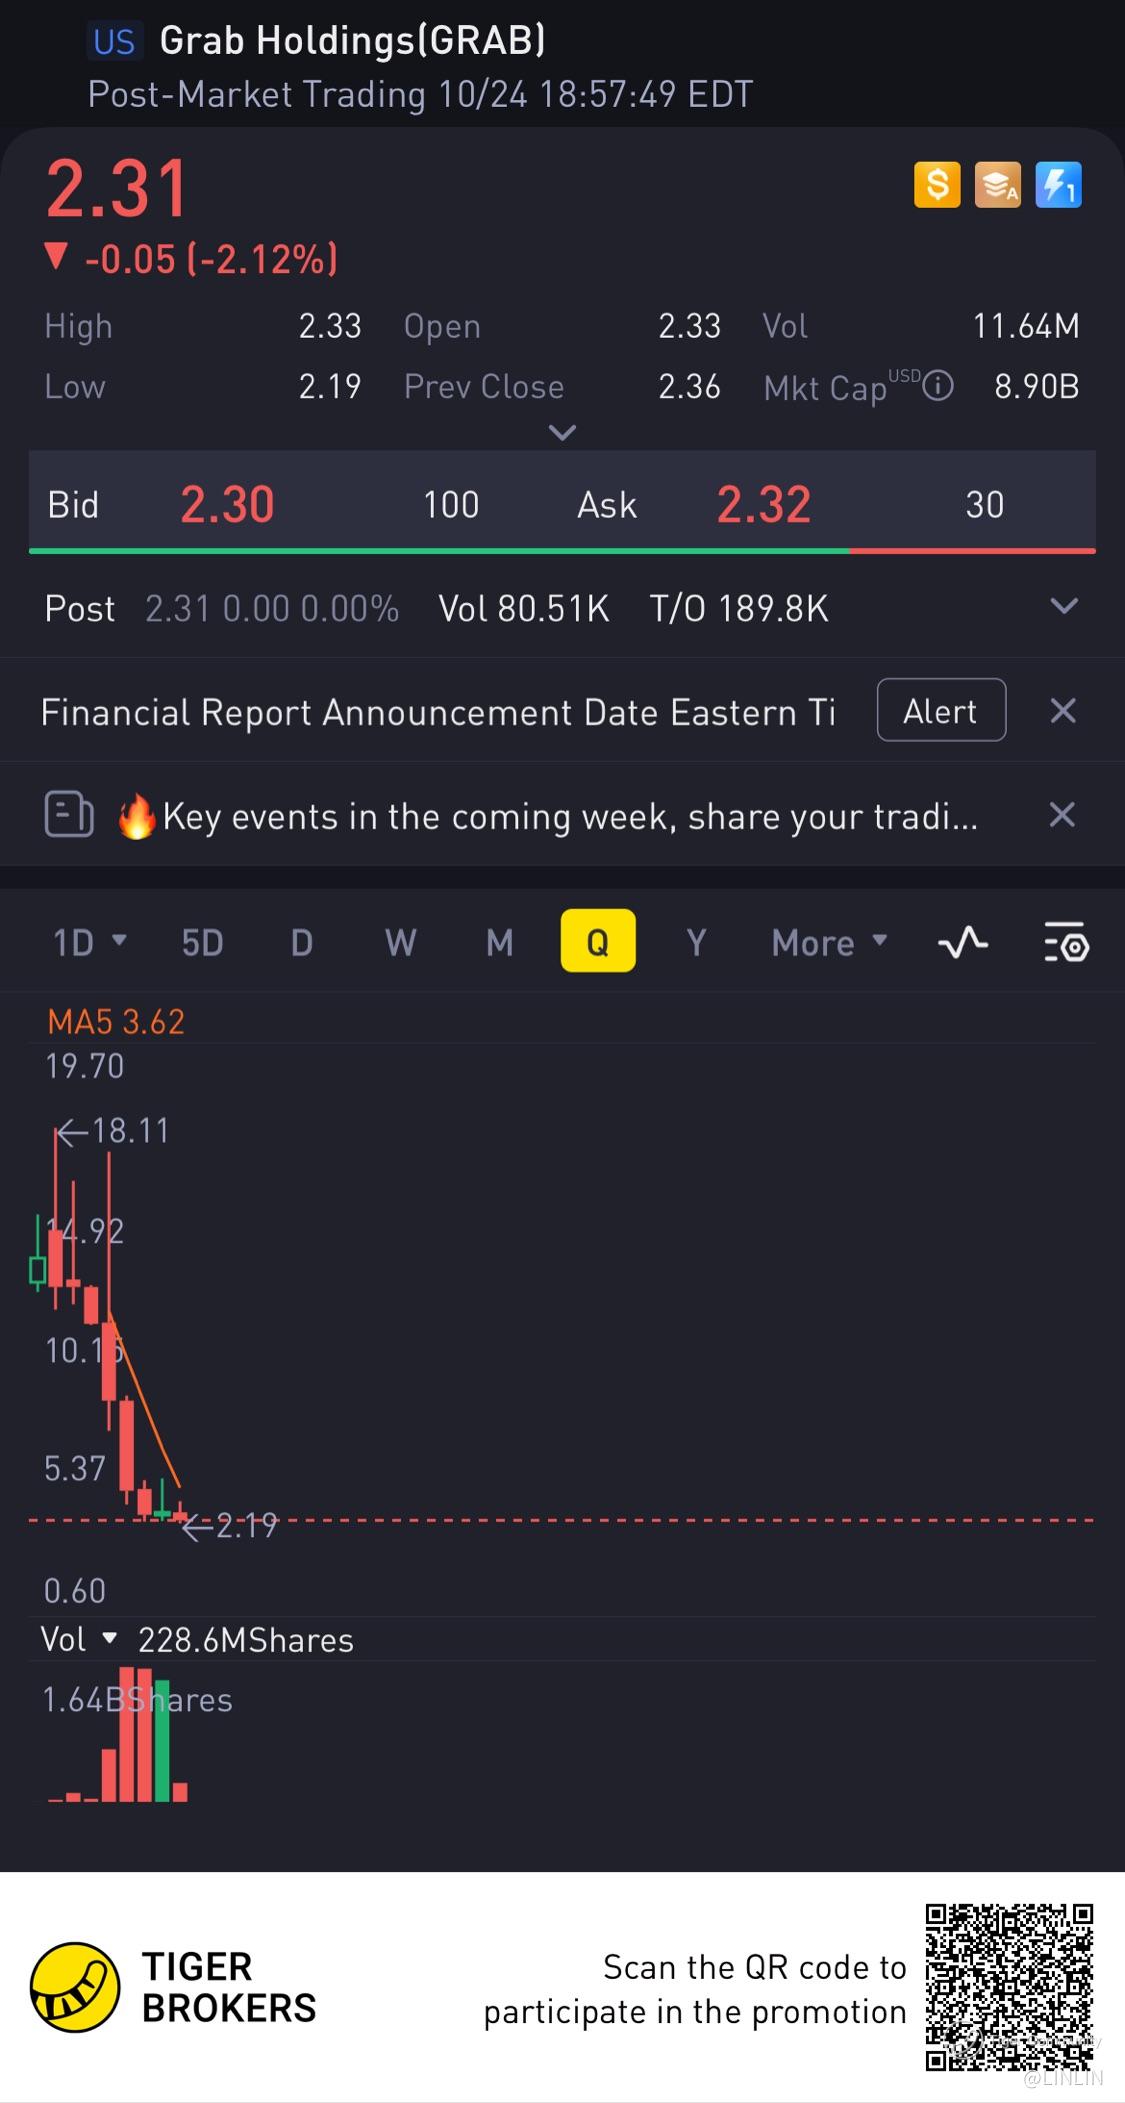Open the More timeframes dropdown
Screen dimensions: 1125x2103
pyautogui.click(x=829, y=942)
